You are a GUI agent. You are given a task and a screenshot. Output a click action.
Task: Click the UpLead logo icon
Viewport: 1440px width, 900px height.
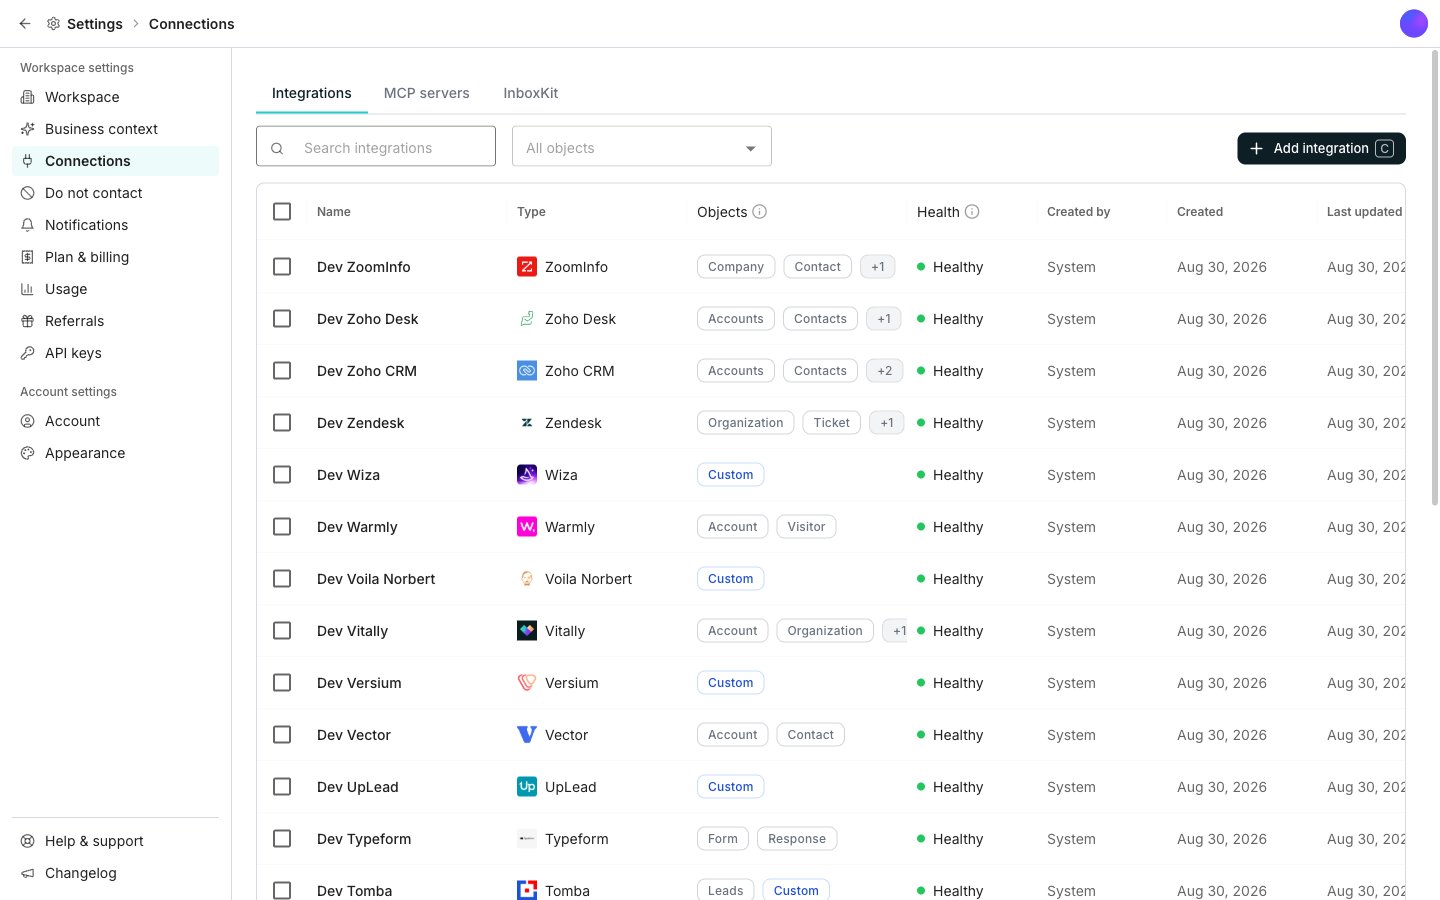point(527,787)
